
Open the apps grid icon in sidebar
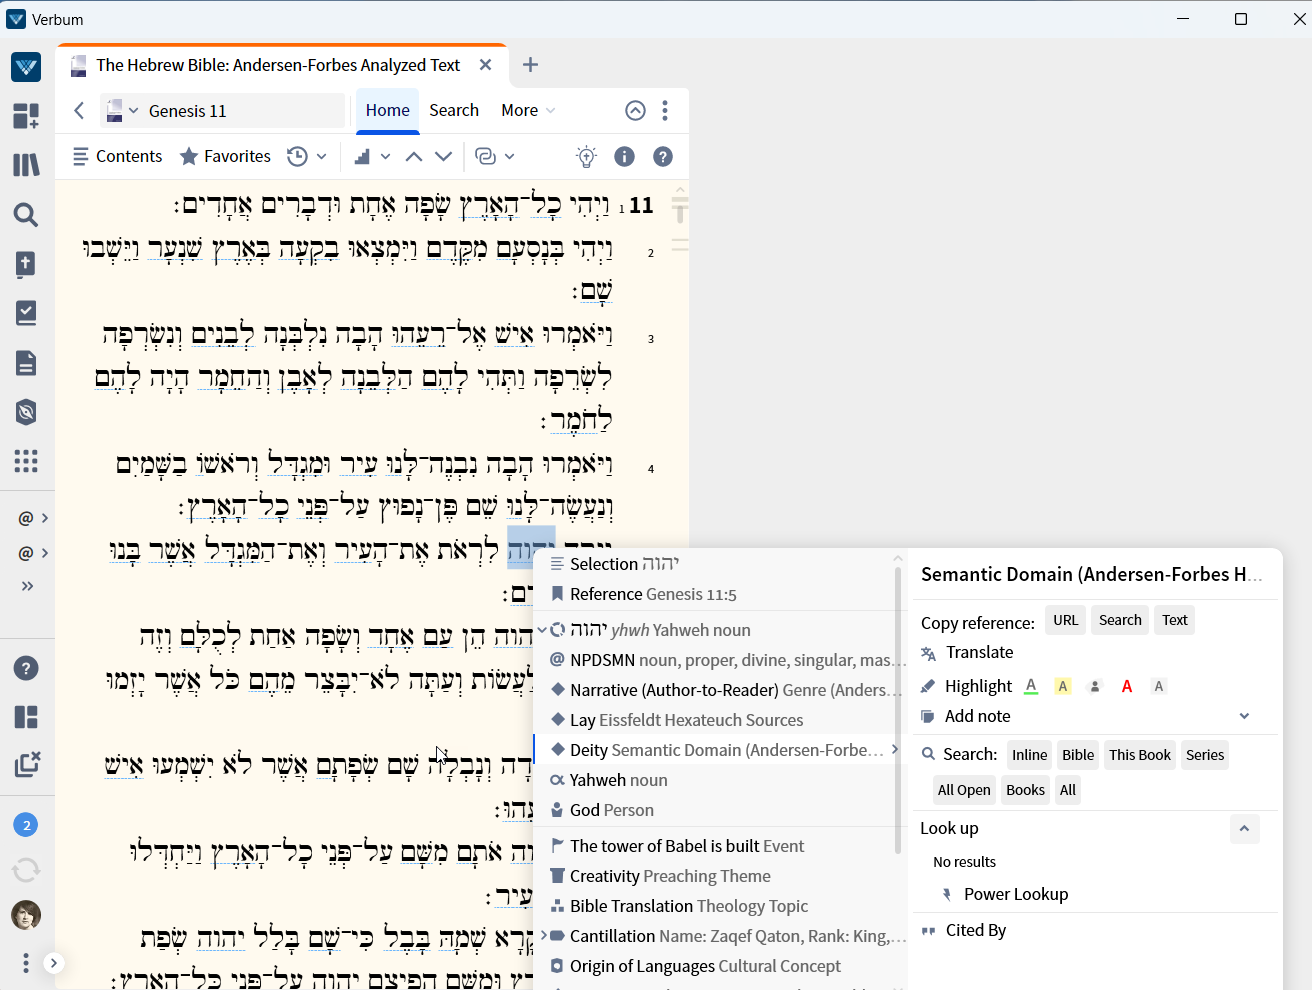coord(26,461)
